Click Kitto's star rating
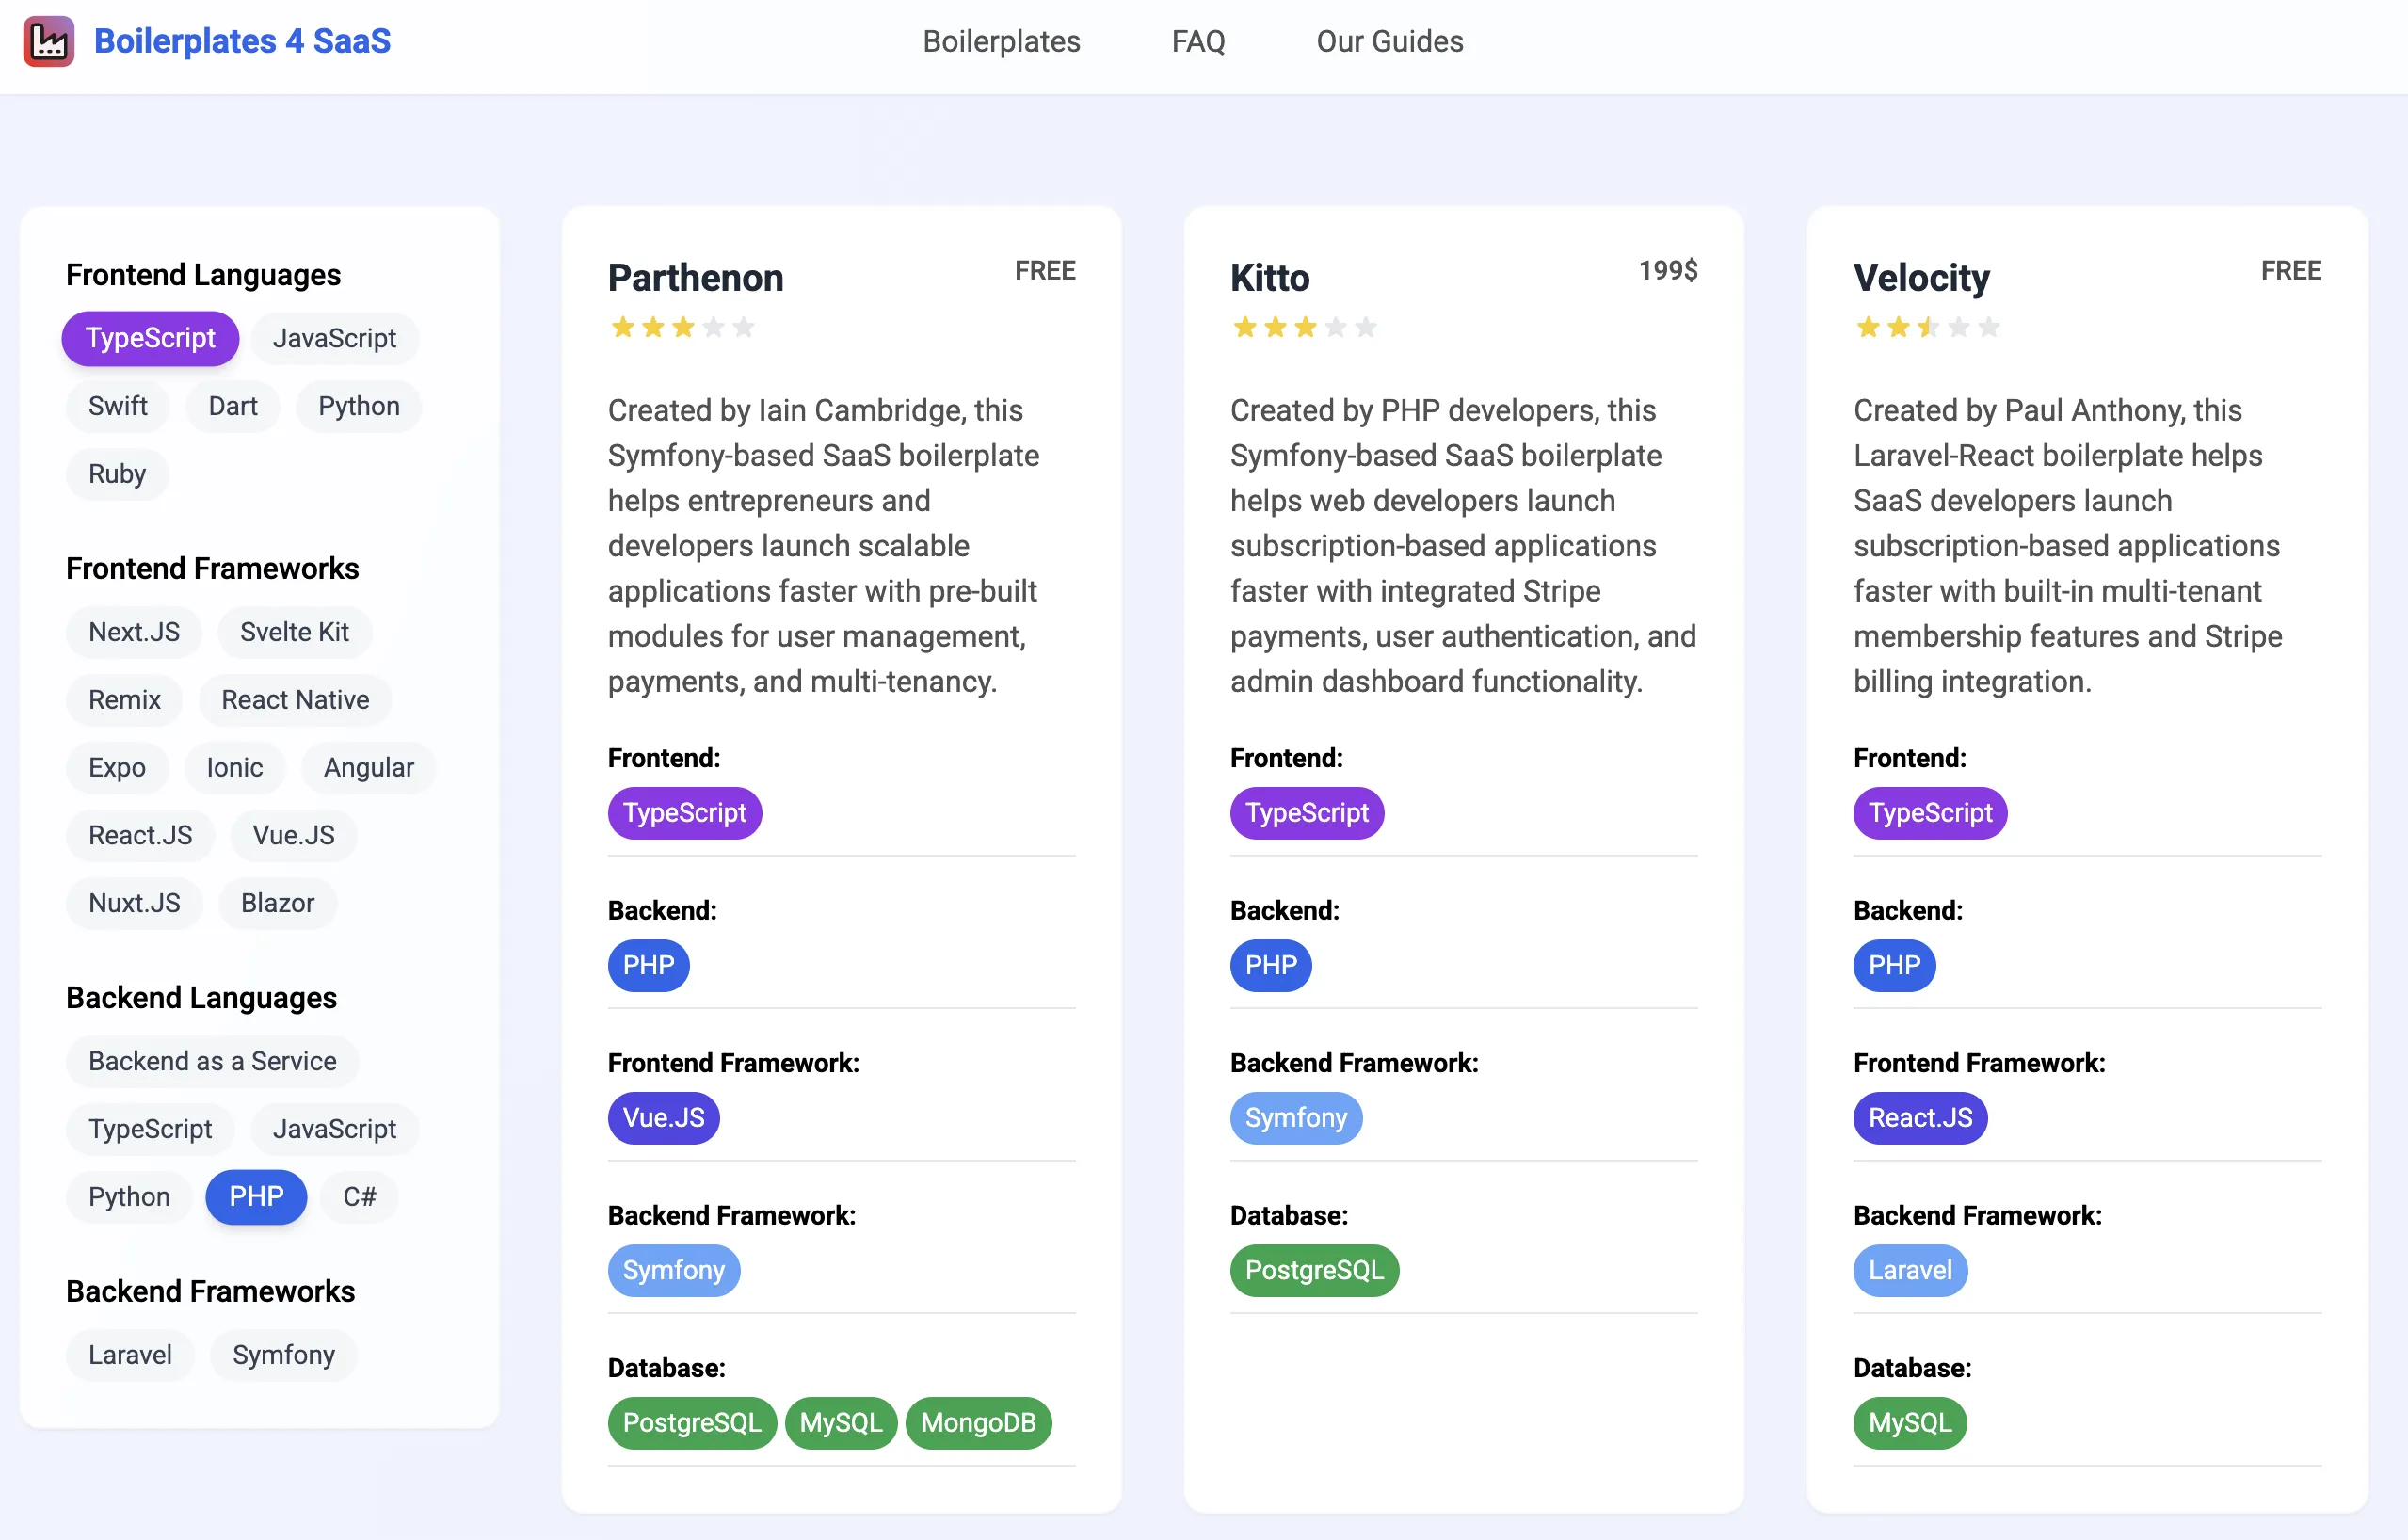Viewport: 2408px width, 1540px height. (x=1304, y=327)
